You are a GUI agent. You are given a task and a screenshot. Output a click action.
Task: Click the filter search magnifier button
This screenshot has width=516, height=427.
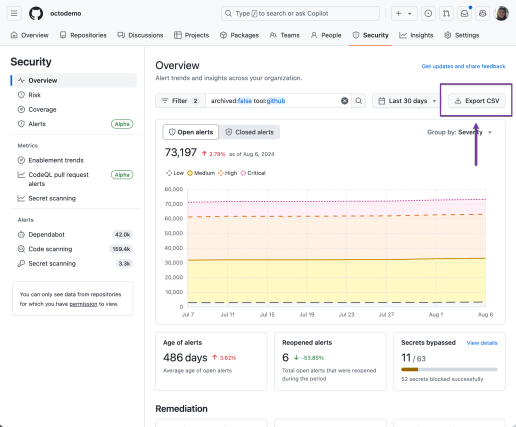click(x=359, y=101)
